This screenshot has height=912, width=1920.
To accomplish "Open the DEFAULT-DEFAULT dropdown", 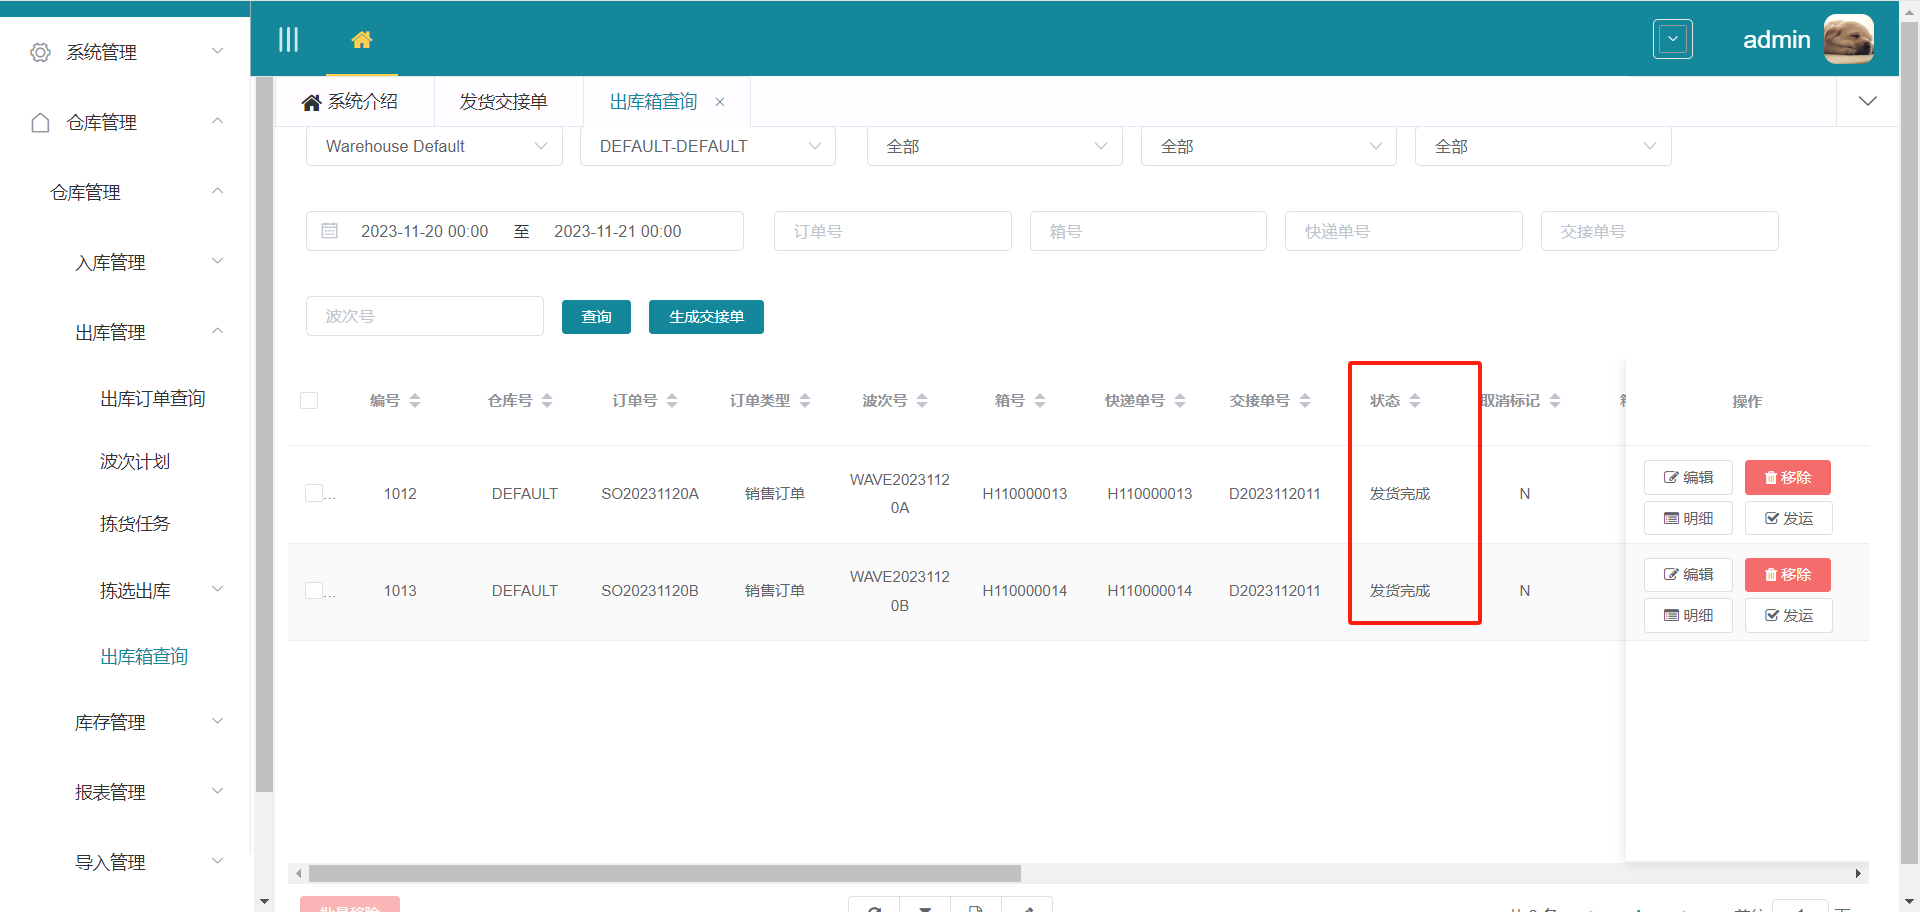I will (x=707, y=146).
